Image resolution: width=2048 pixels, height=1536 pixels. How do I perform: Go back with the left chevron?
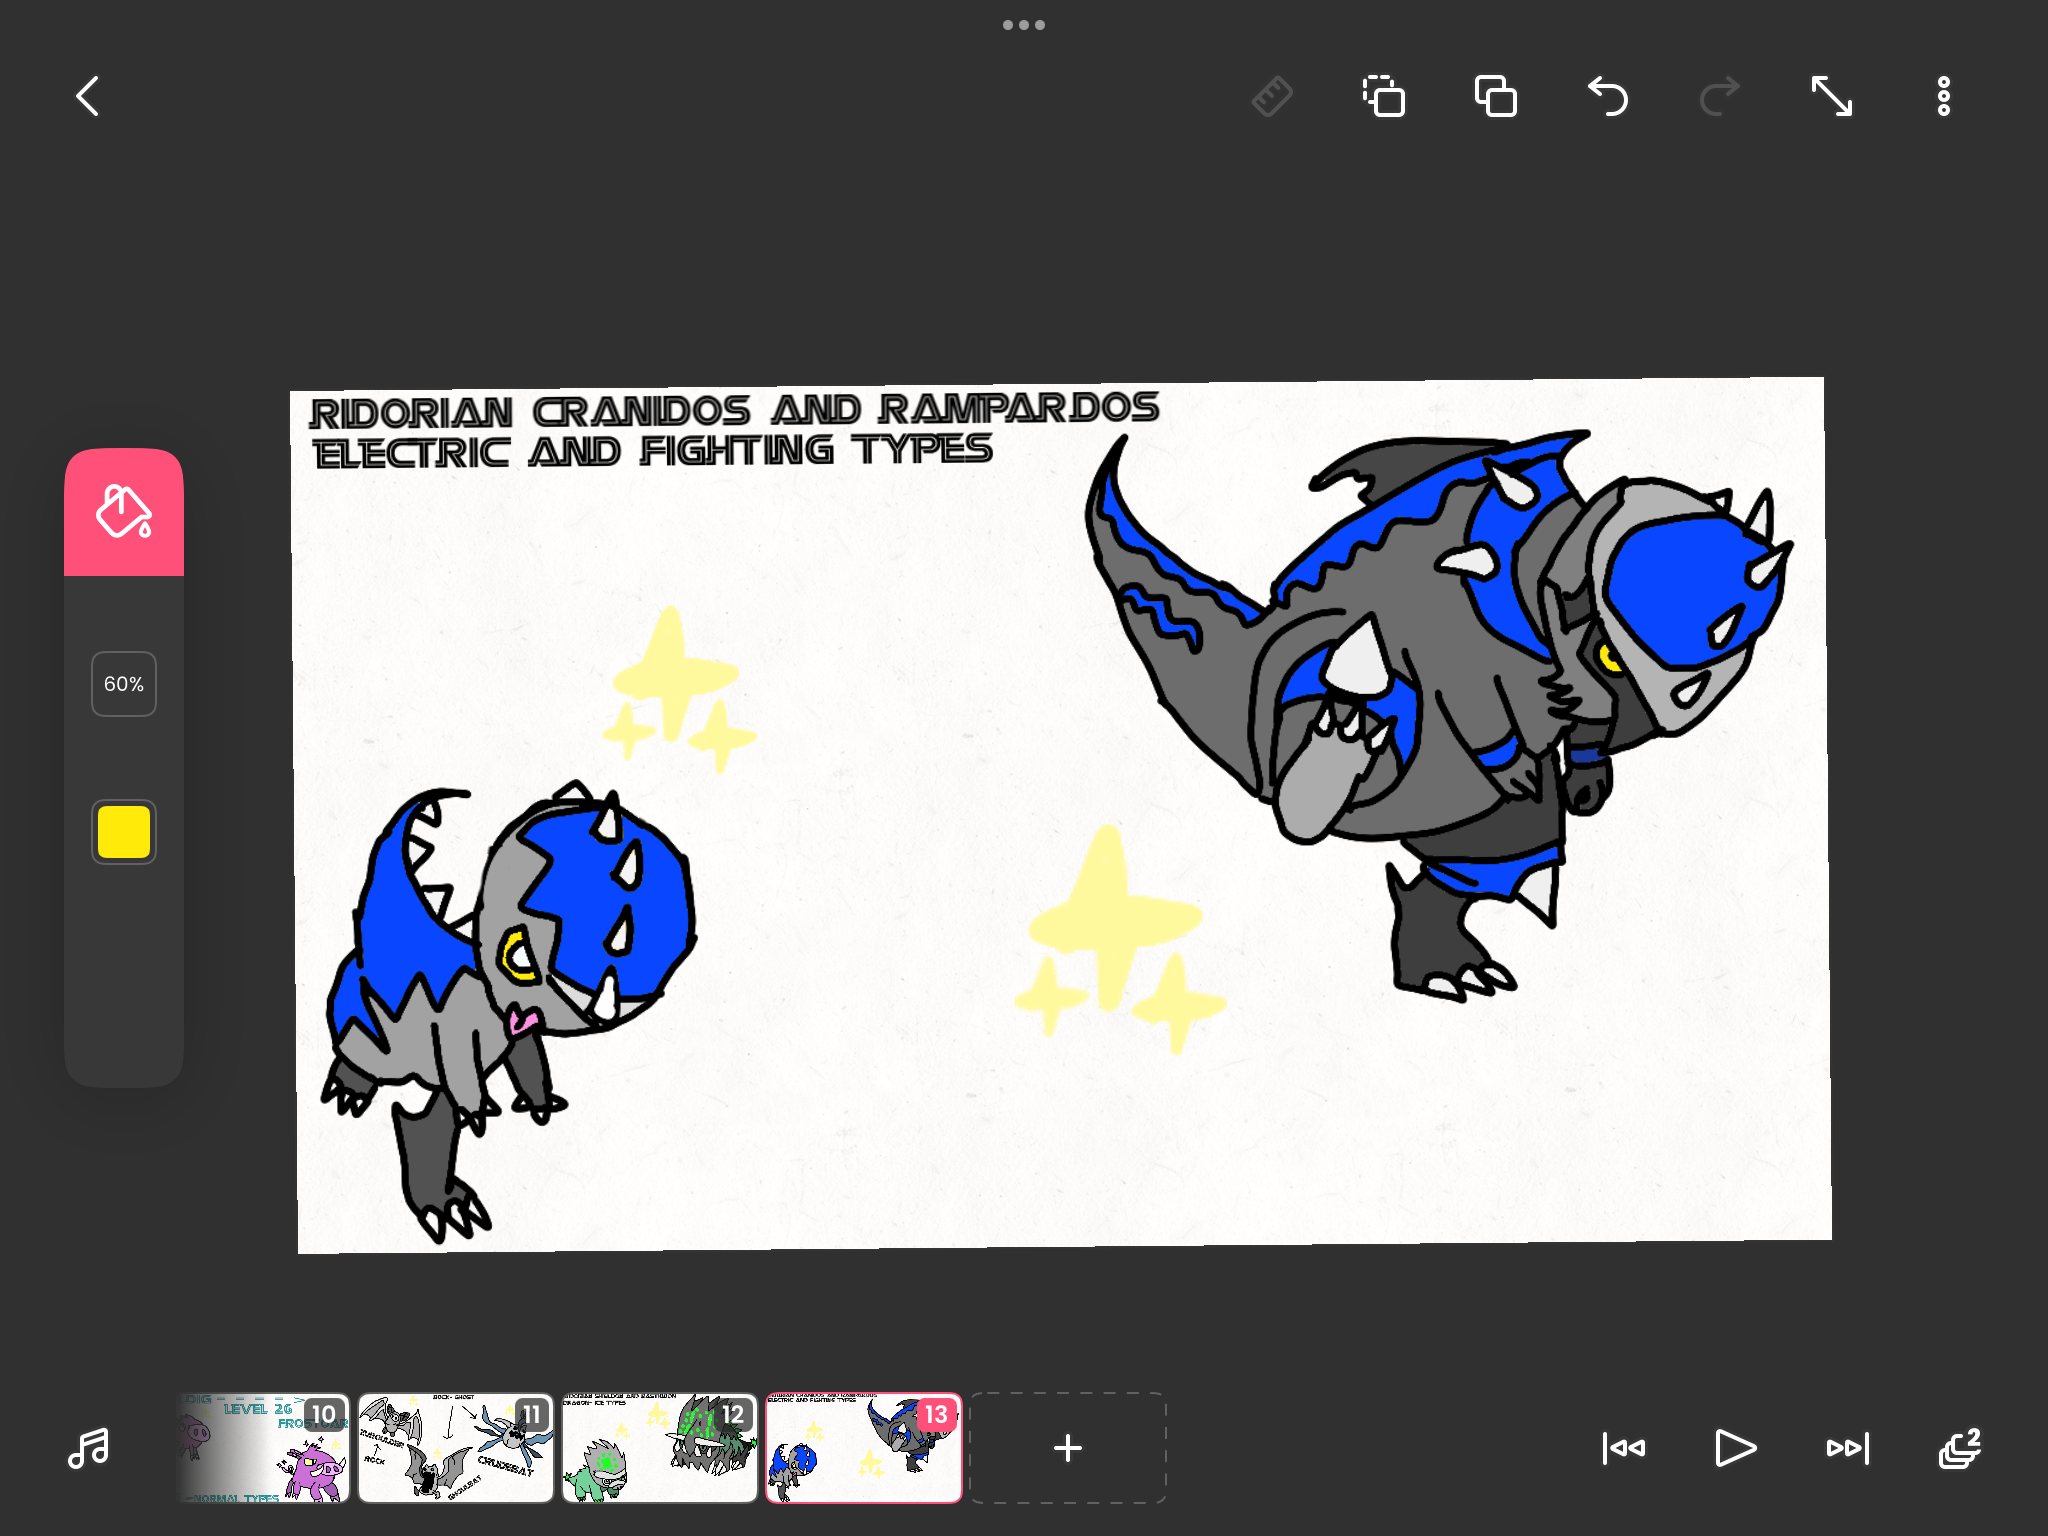[88, 97]
